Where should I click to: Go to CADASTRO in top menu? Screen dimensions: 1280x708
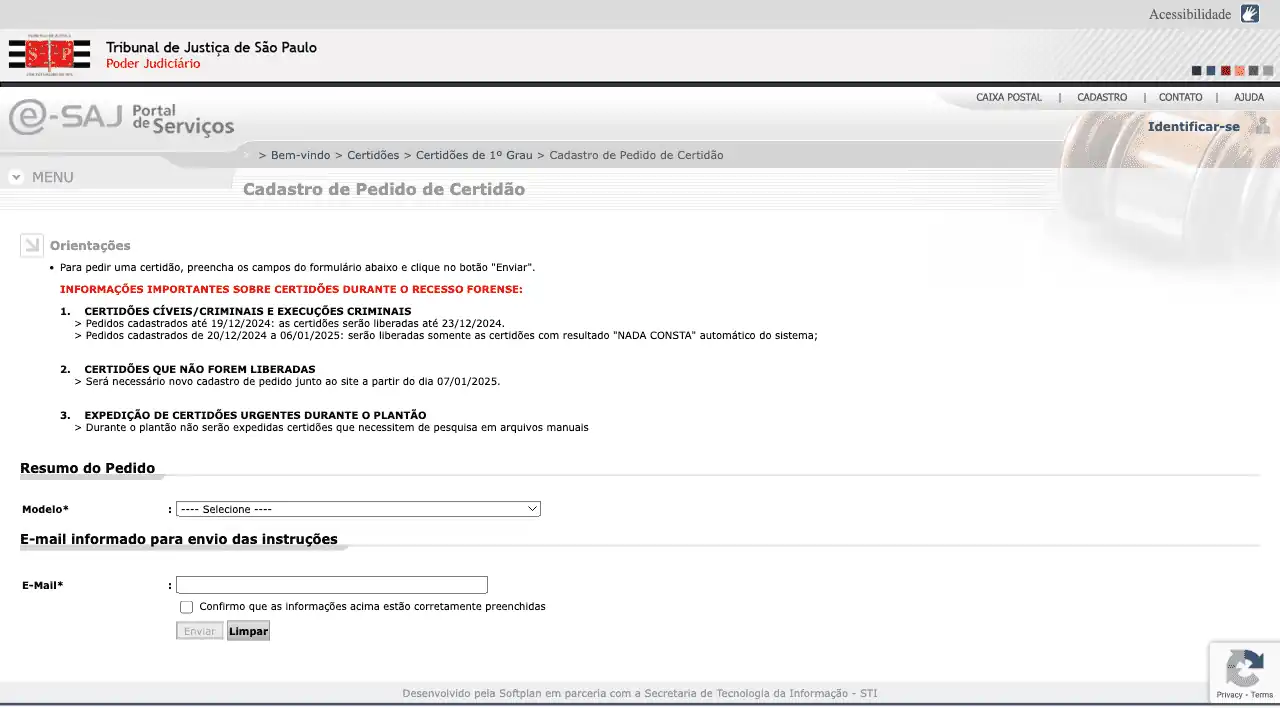click(x=1101, y=98)
